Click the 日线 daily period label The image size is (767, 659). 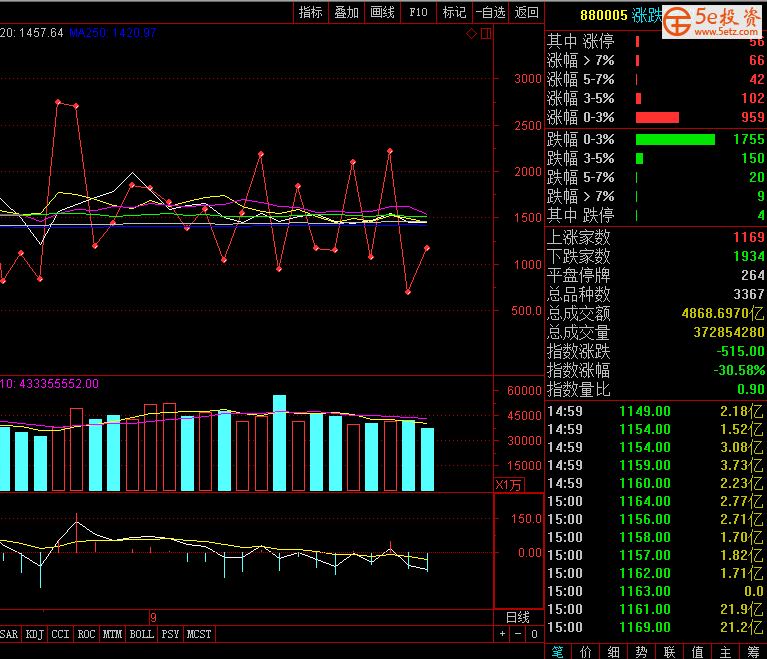[x=518, y=617]
